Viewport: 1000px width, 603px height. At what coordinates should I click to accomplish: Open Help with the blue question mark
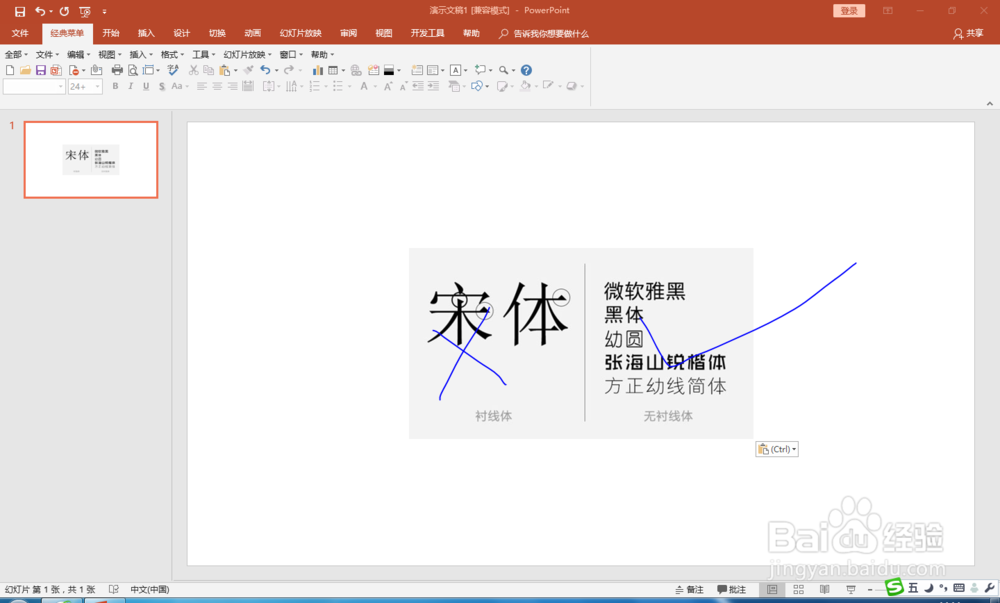526,70
